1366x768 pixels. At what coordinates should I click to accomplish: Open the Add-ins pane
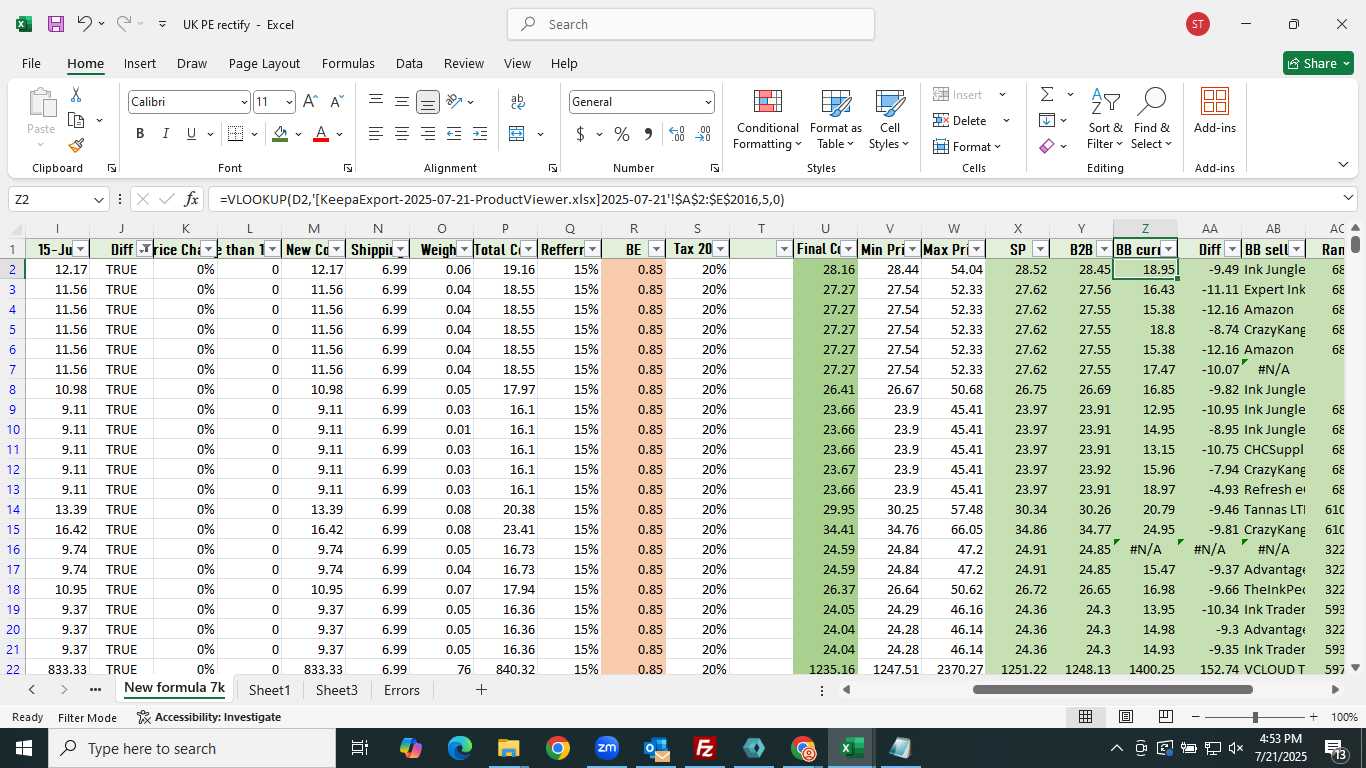[x=1214, y=111]
